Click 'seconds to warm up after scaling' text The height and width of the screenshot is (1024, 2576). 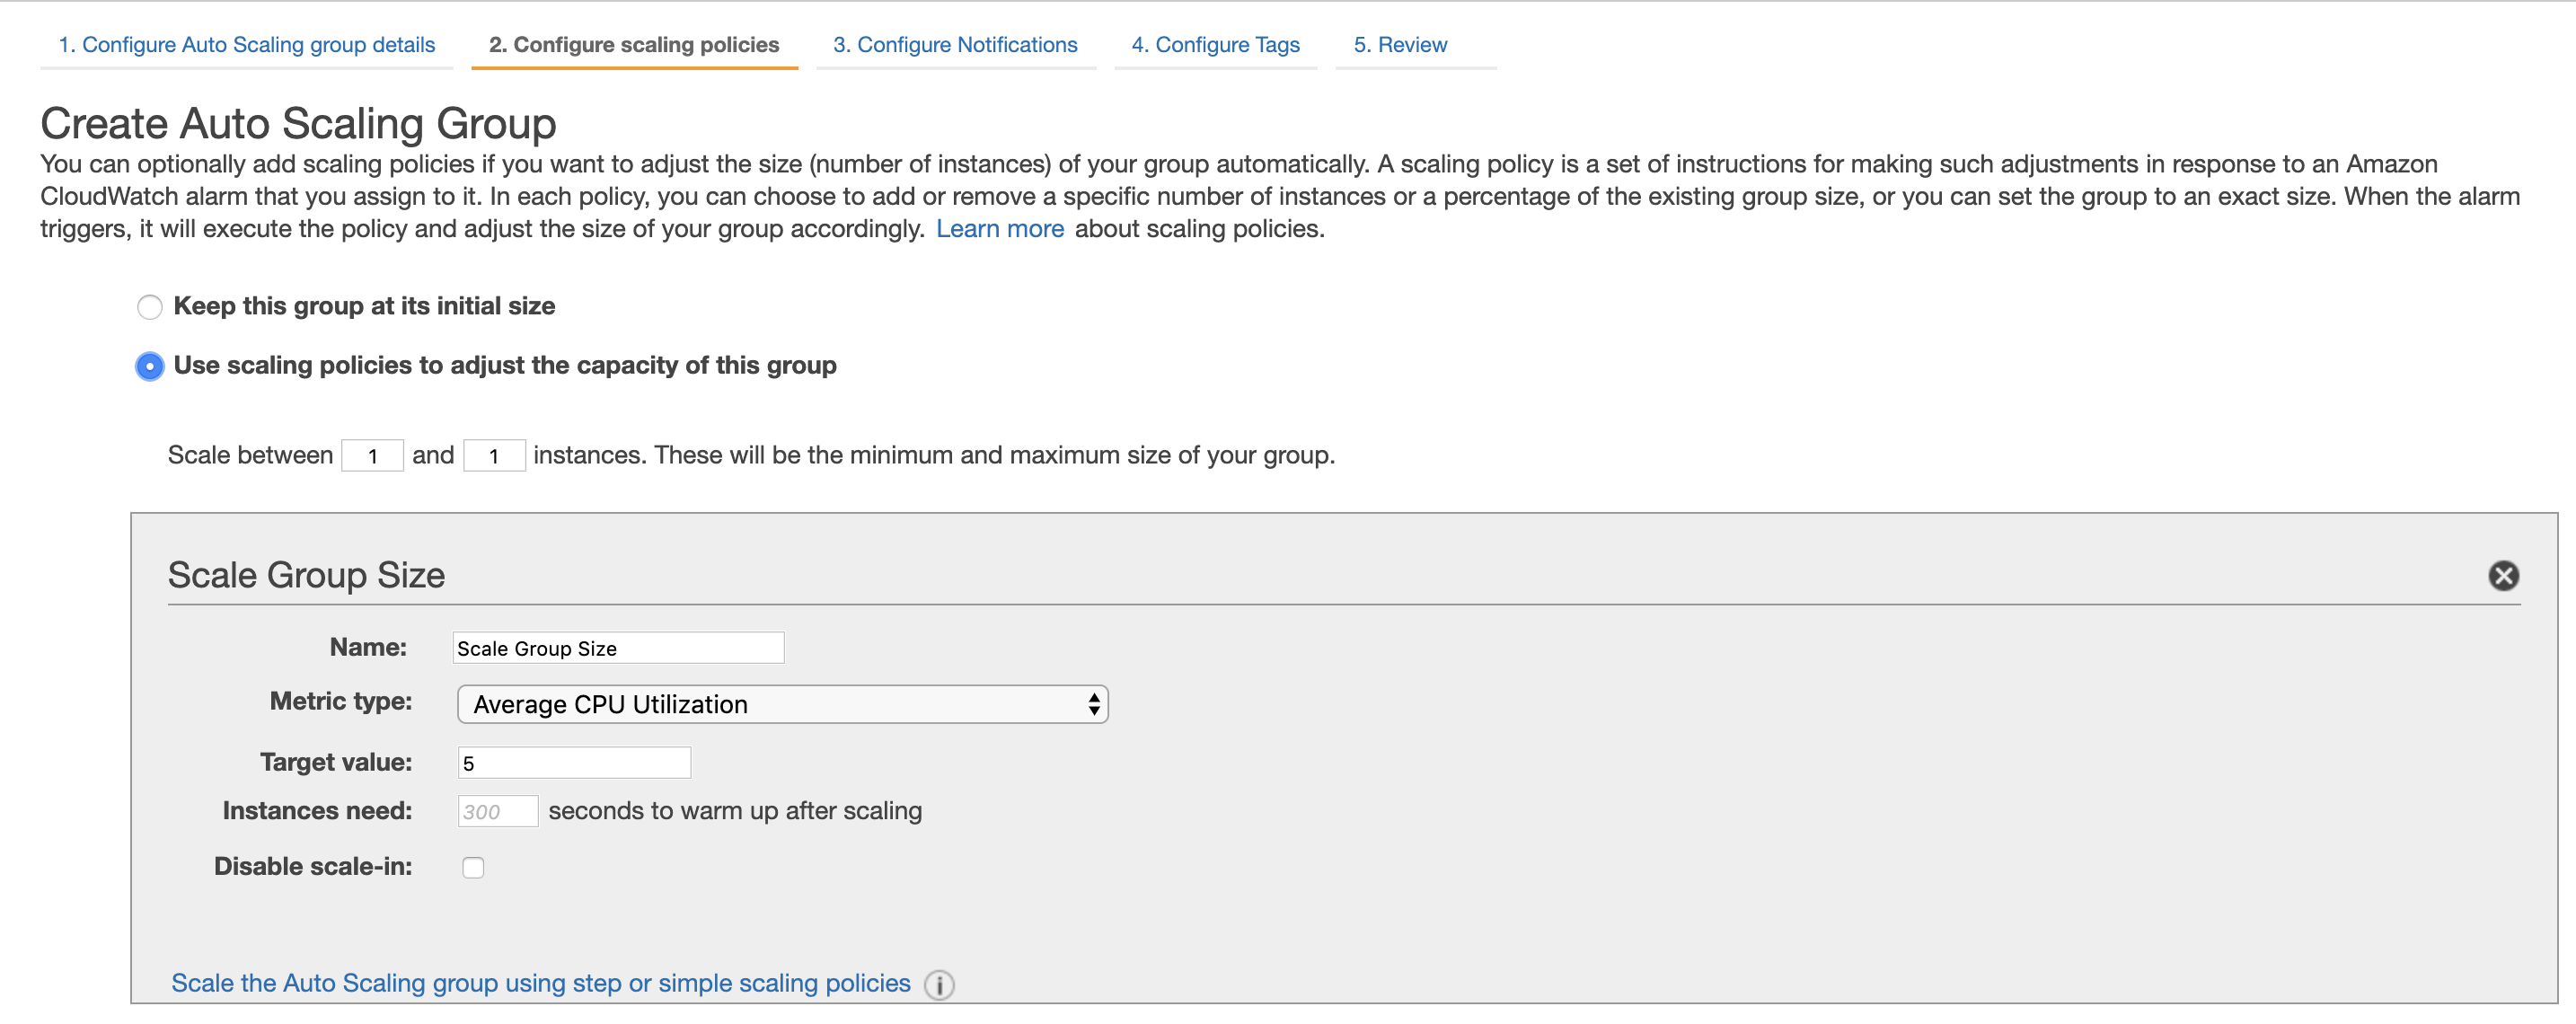pyautogui.click(x=735, y=811)
